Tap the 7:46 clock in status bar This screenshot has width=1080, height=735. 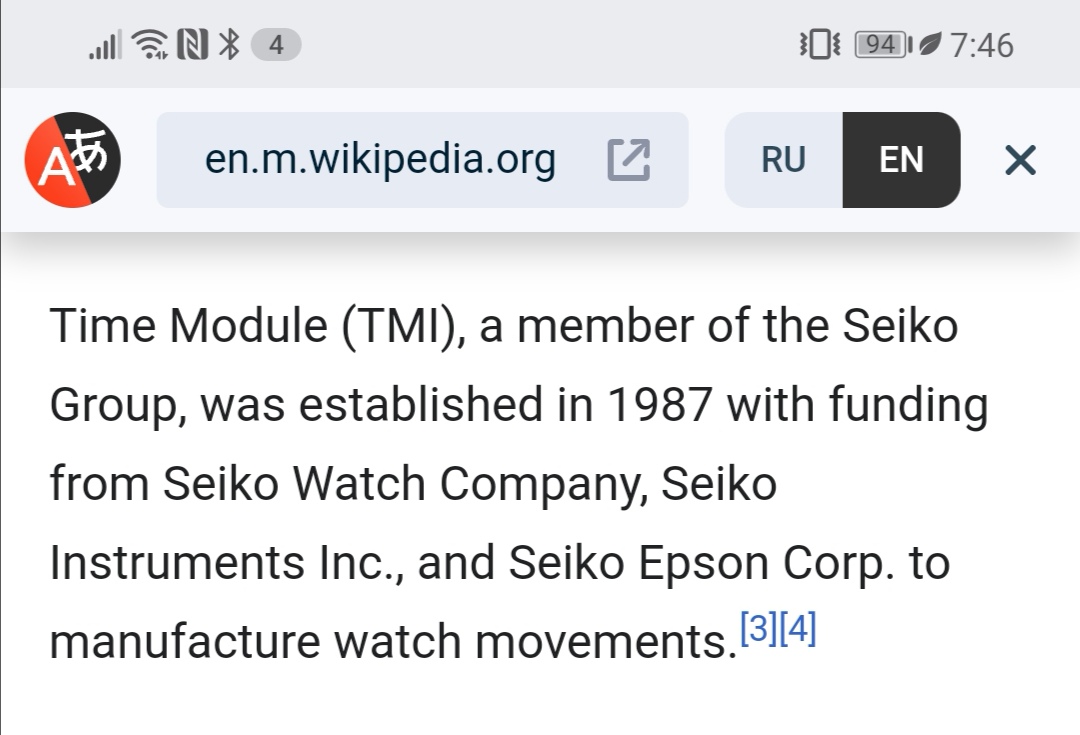click(981, 45)
